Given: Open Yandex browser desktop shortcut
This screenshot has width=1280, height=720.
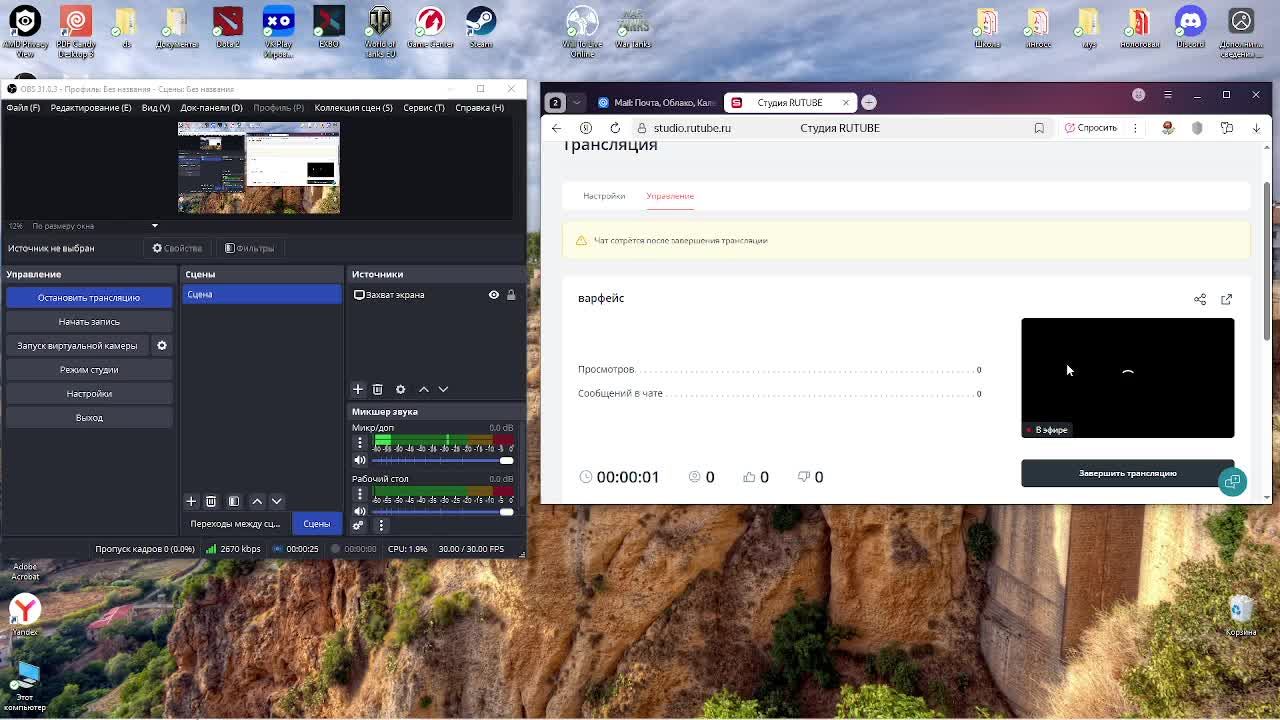Looking at the screenshot, I should [25, 614].
